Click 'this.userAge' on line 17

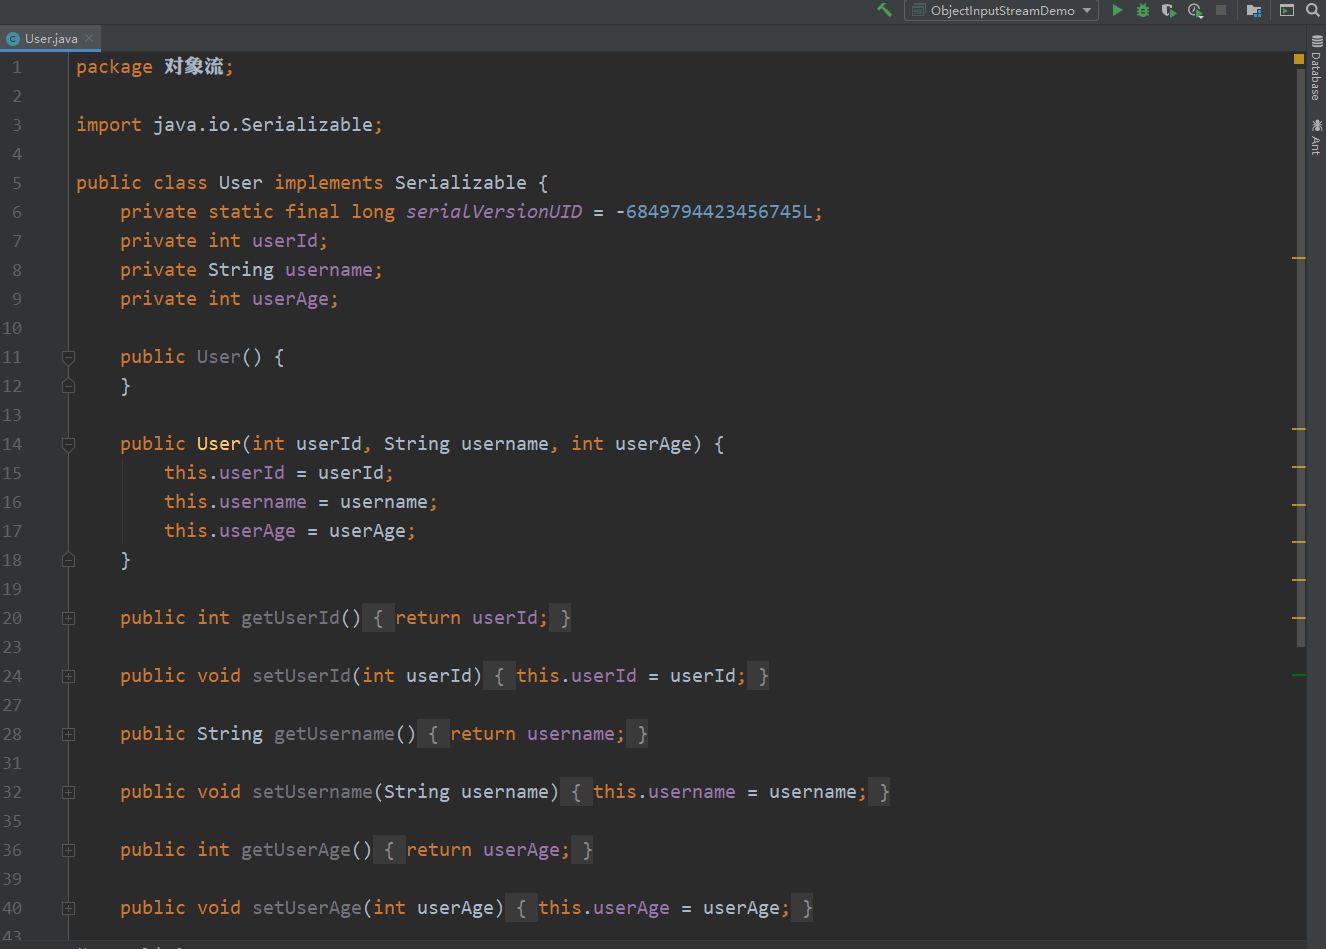click(x=230, y=531)
